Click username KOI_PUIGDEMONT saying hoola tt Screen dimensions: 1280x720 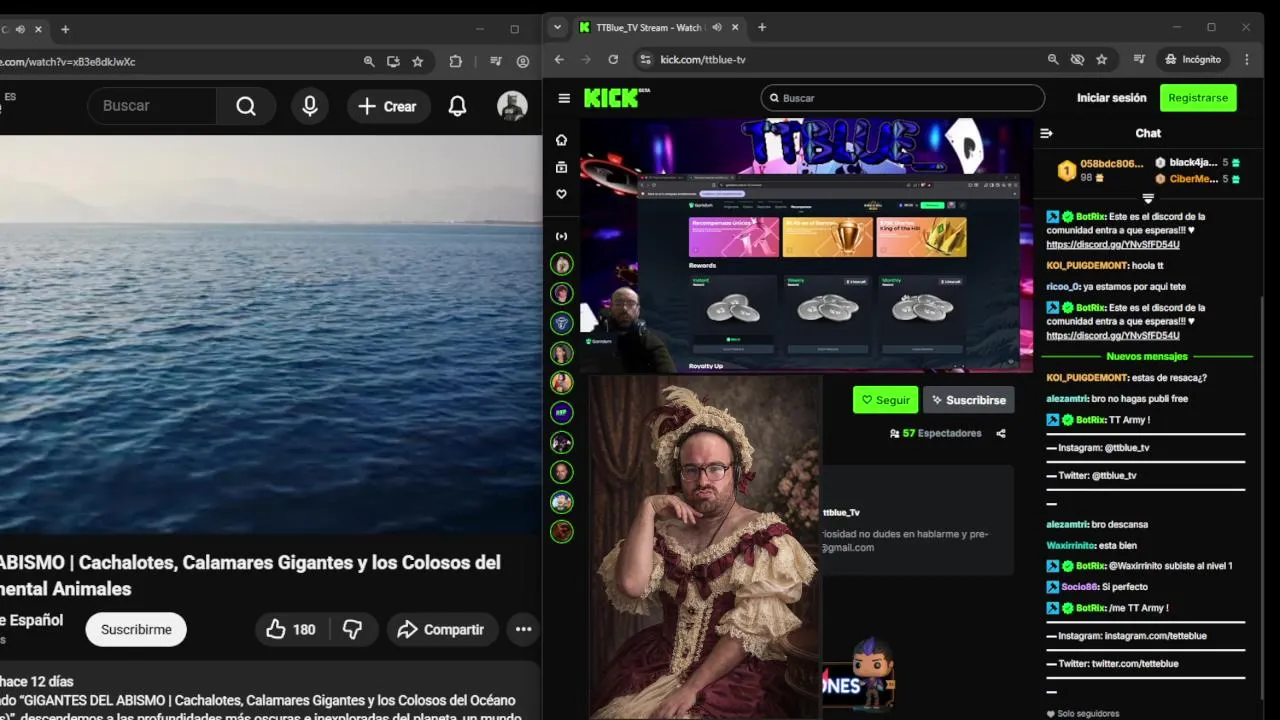point(1087,265)
